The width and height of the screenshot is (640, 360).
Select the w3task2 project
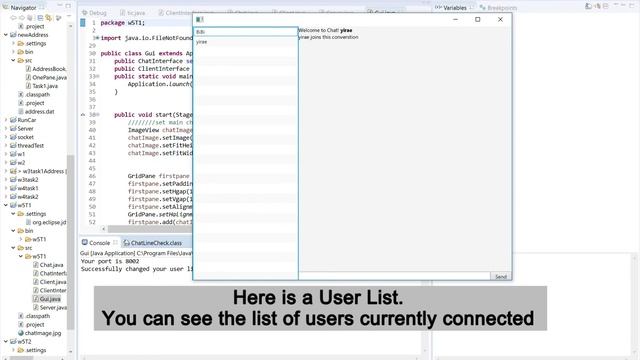[x=28, y=180]
